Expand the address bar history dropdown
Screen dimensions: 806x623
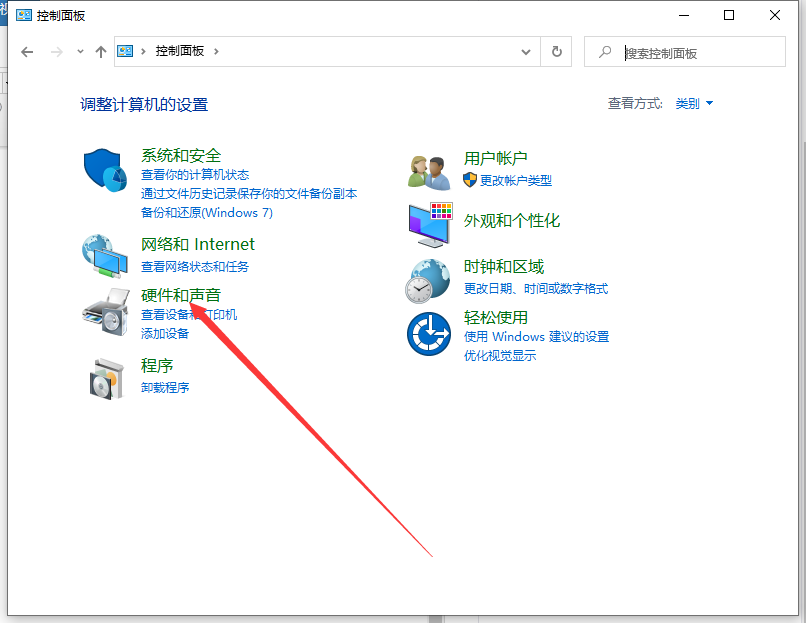click(526, 51)
